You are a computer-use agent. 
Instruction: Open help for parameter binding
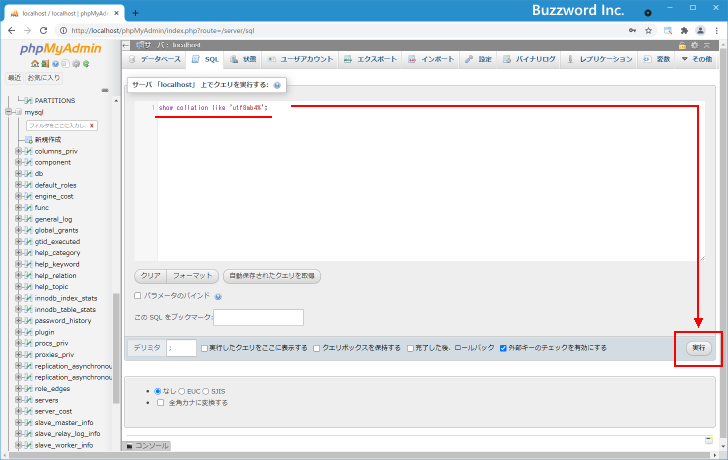point(218,296)
